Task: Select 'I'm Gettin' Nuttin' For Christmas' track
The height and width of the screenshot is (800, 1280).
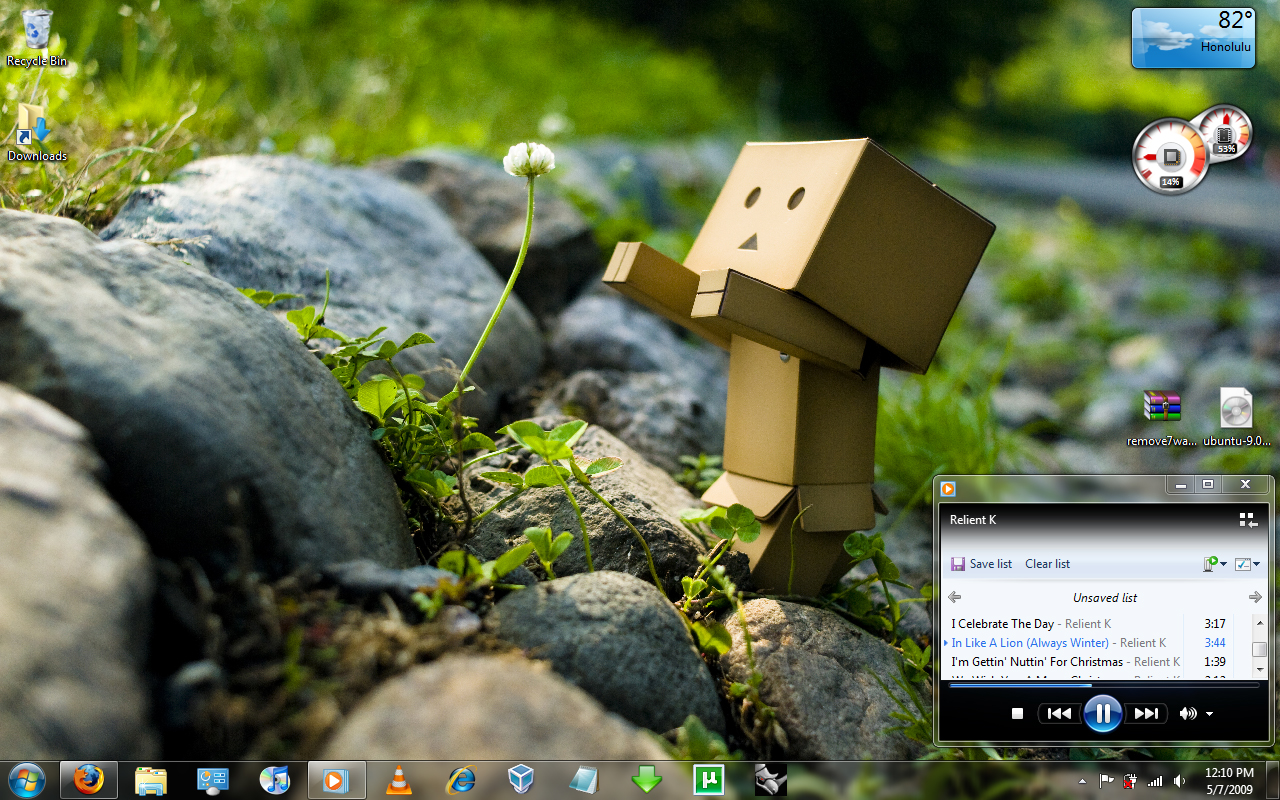Action: pos(1036,662)
